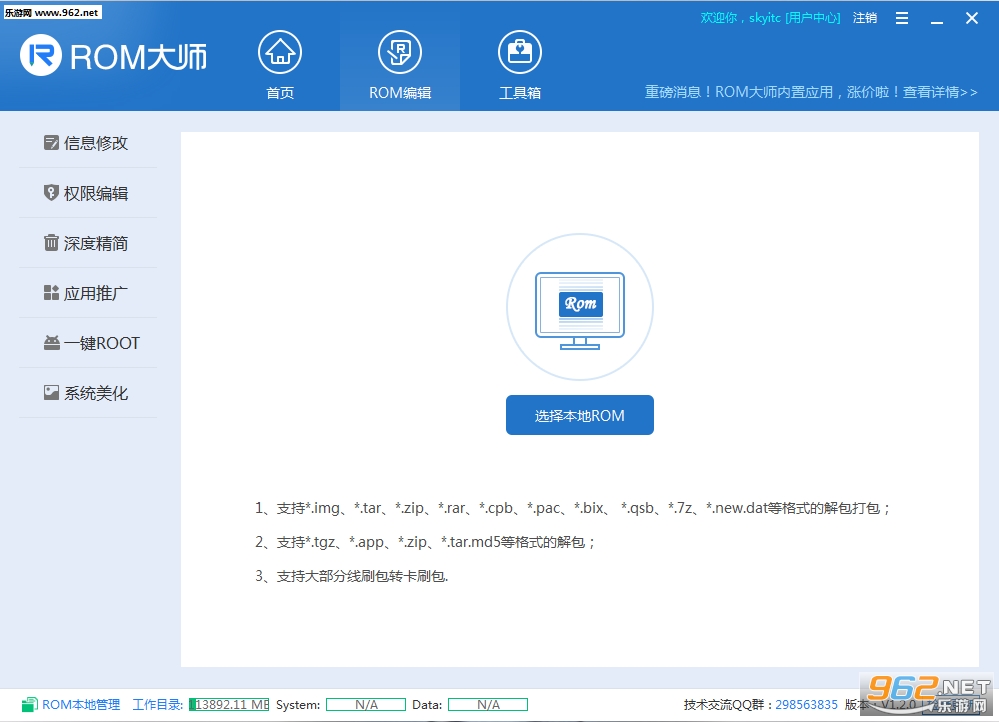Screen dimensions: 999x722
Task: Click the 一键ROOT android icon
Action: point(51,343)
